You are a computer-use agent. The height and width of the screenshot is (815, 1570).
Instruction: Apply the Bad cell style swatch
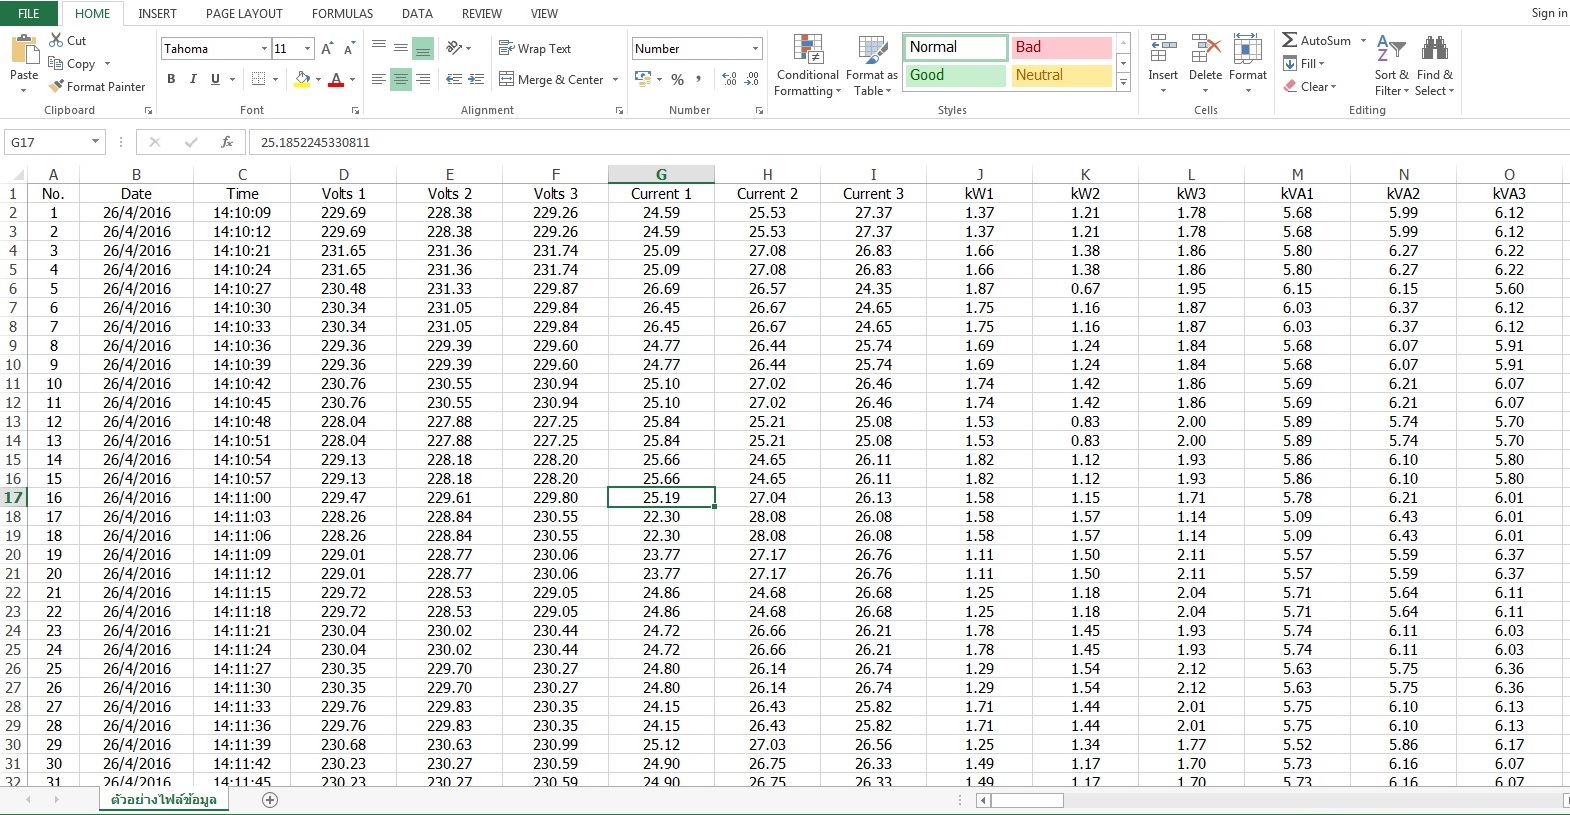(1061, 47)
